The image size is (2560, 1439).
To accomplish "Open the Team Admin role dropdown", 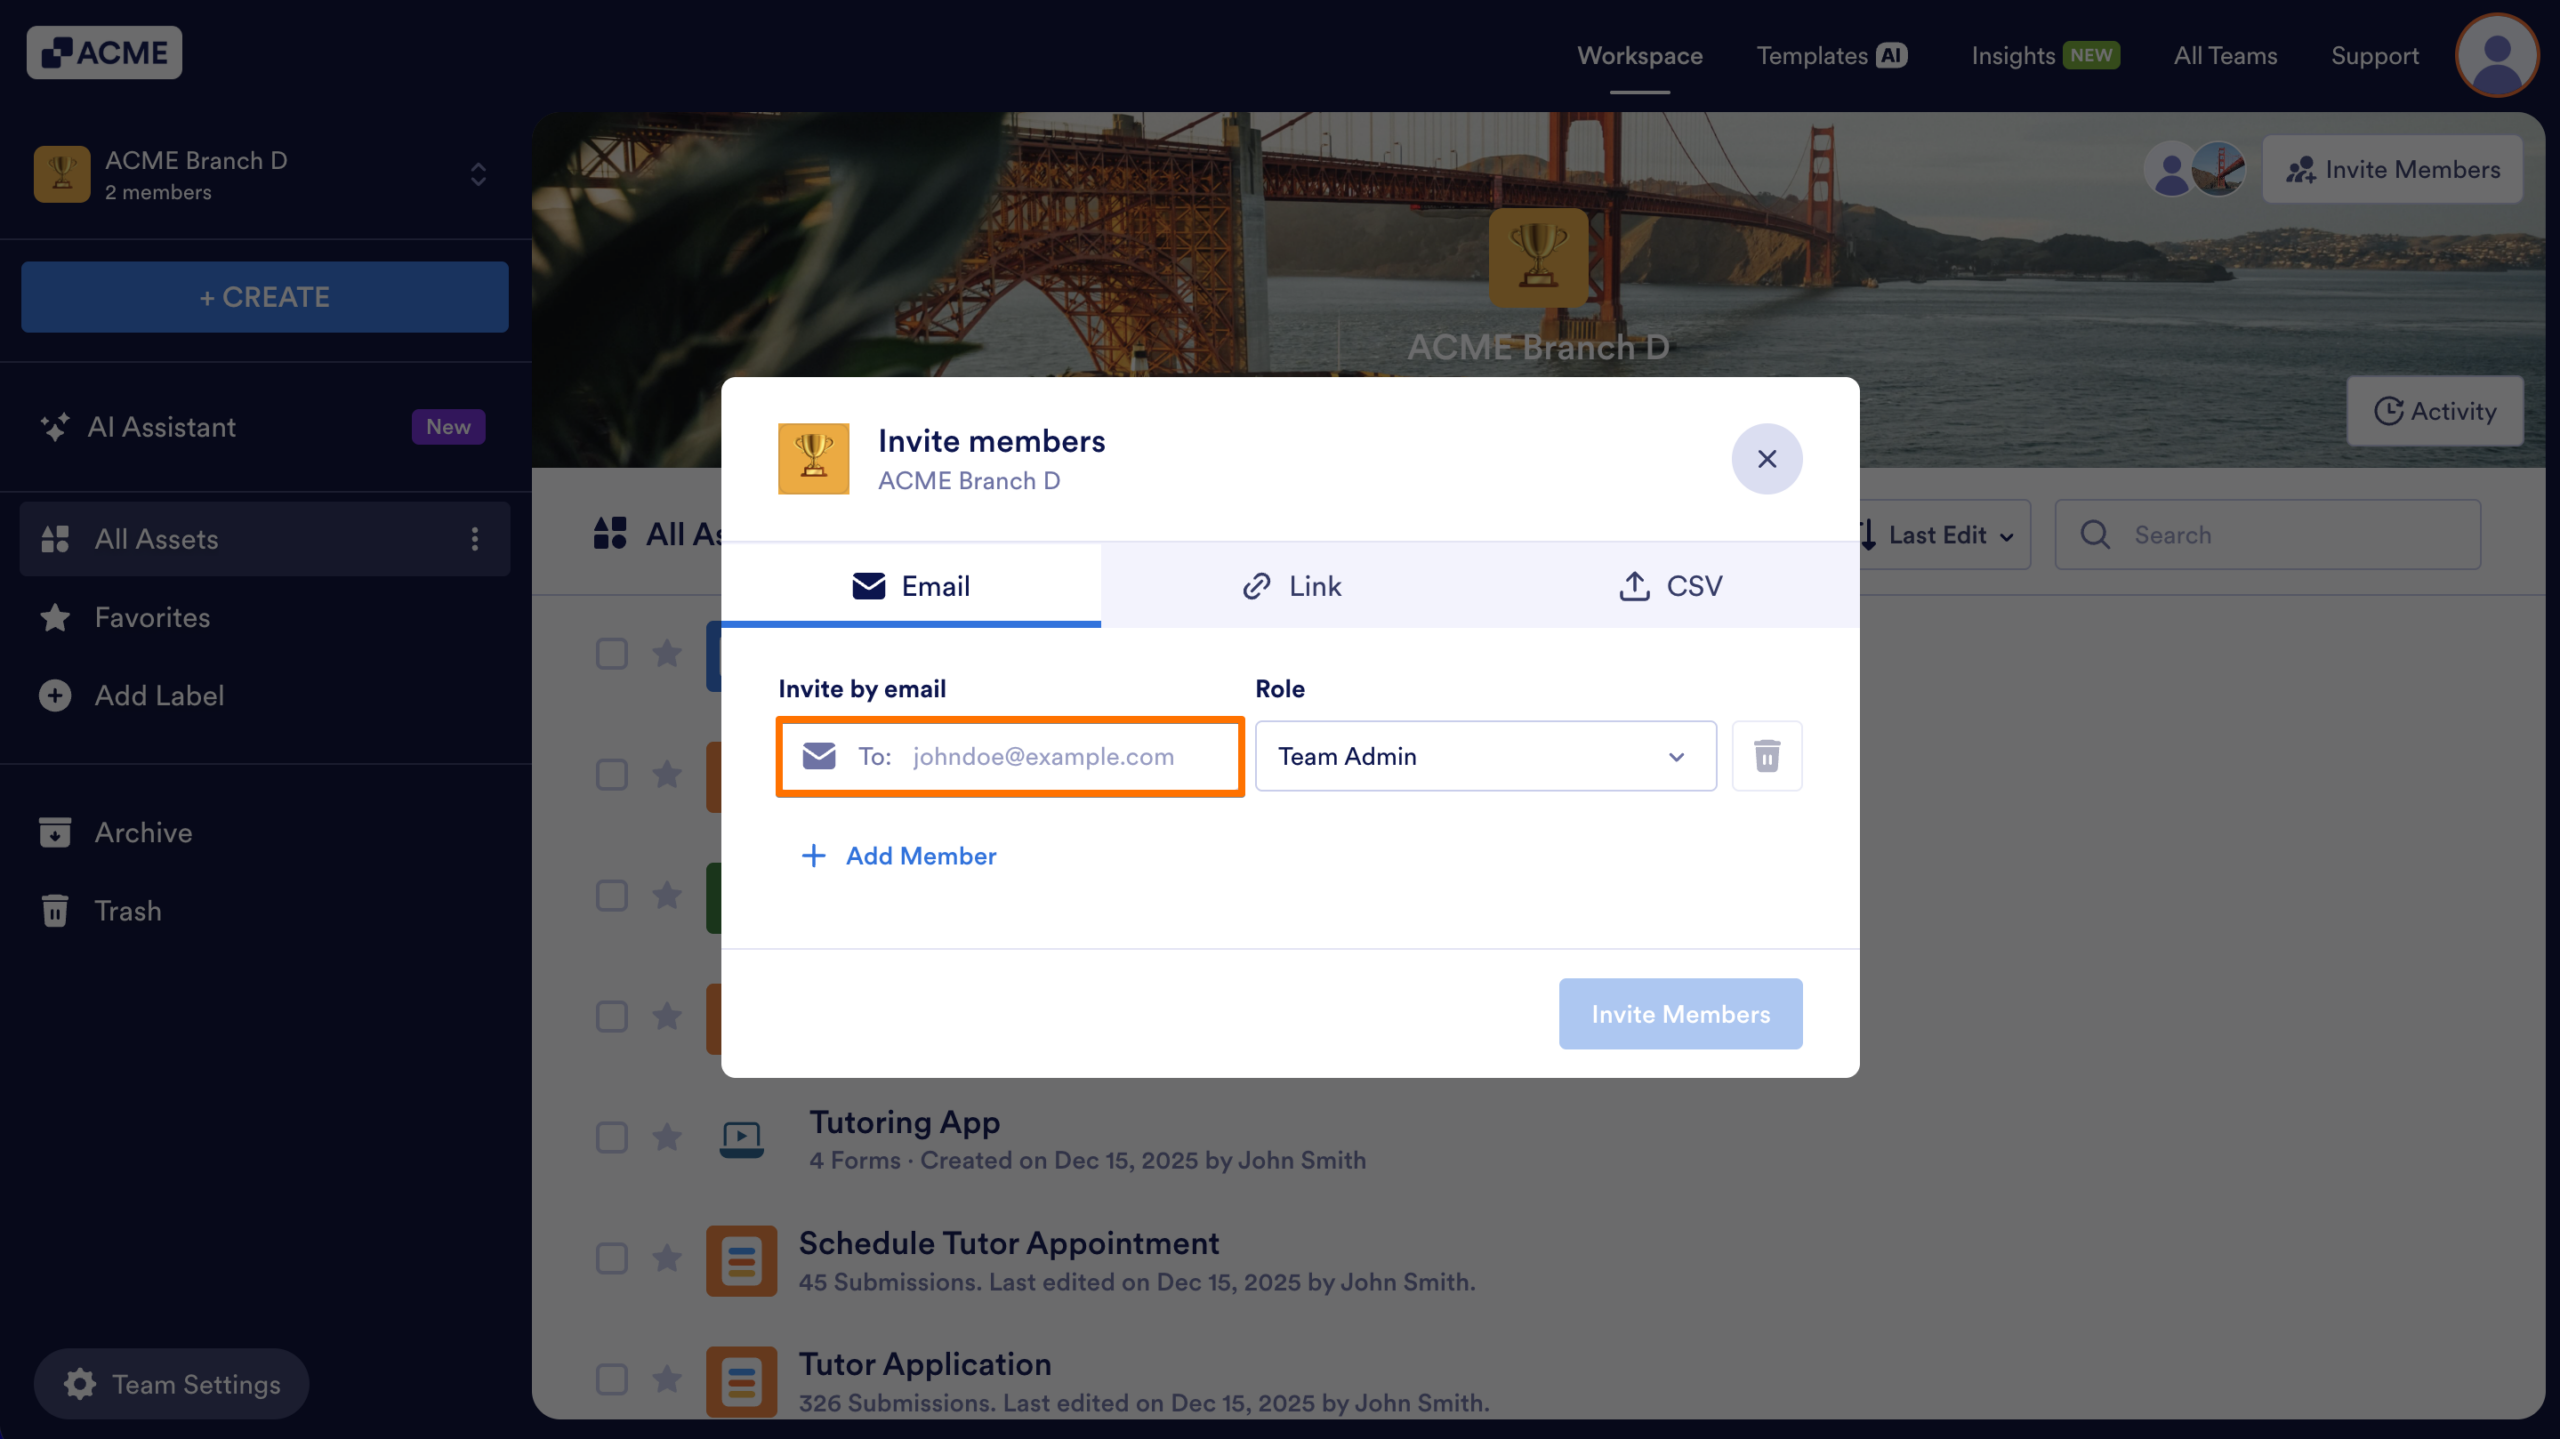I will [x=1484, y=756].
